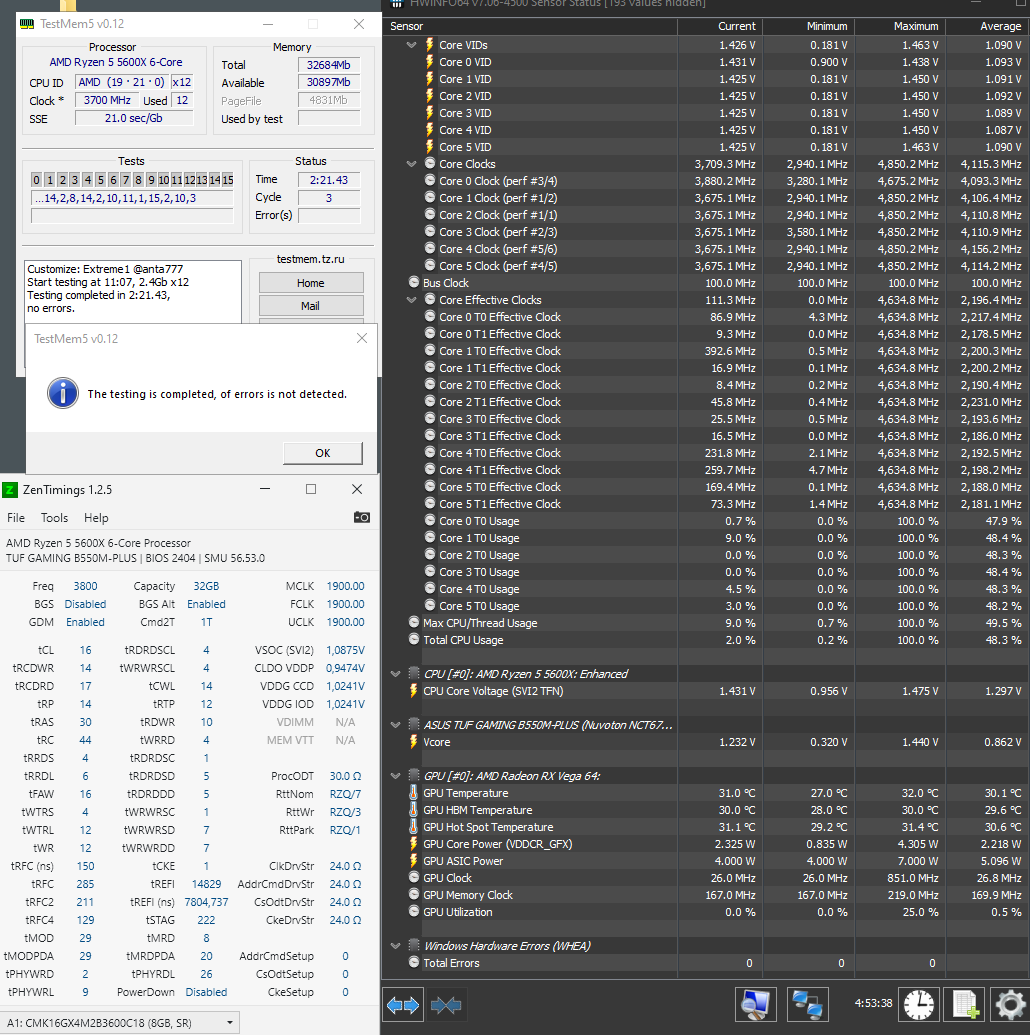Reset sensor min/max with clock icon

919,1005
